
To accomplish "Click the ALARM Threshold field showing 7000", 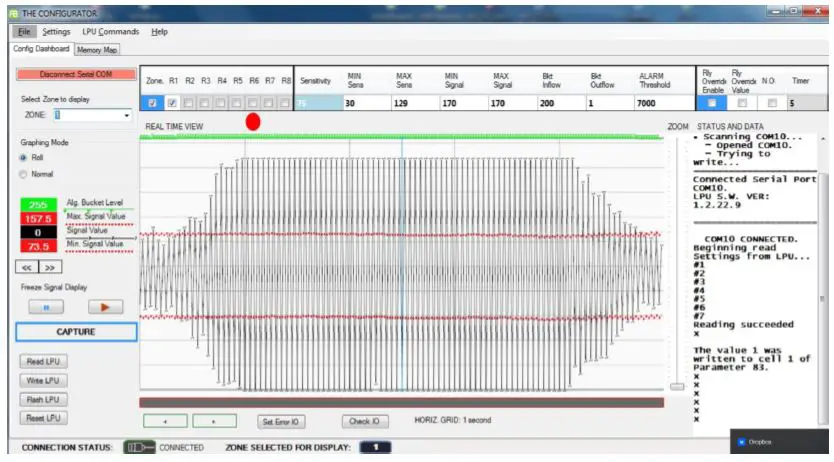I will (x=664, y=103).
